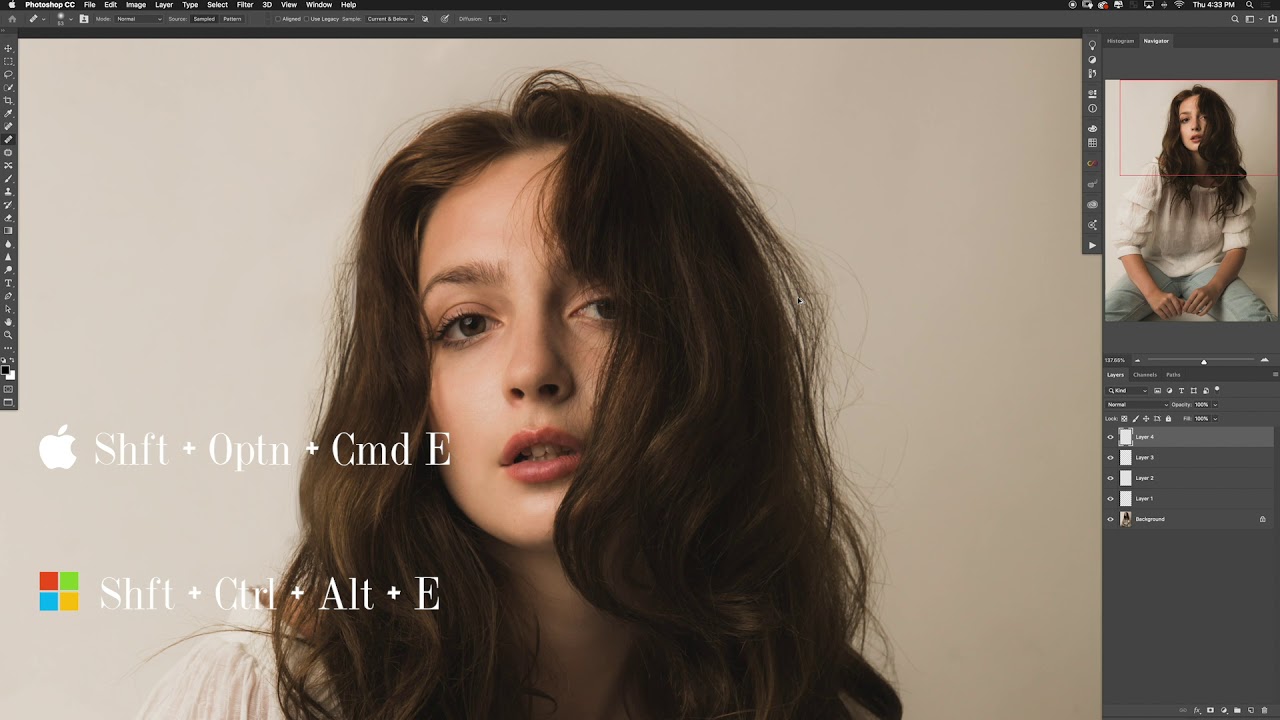The image size is (1280, 720).
Task: Open the layer Kind filter dropdown
Action: 1127,390
